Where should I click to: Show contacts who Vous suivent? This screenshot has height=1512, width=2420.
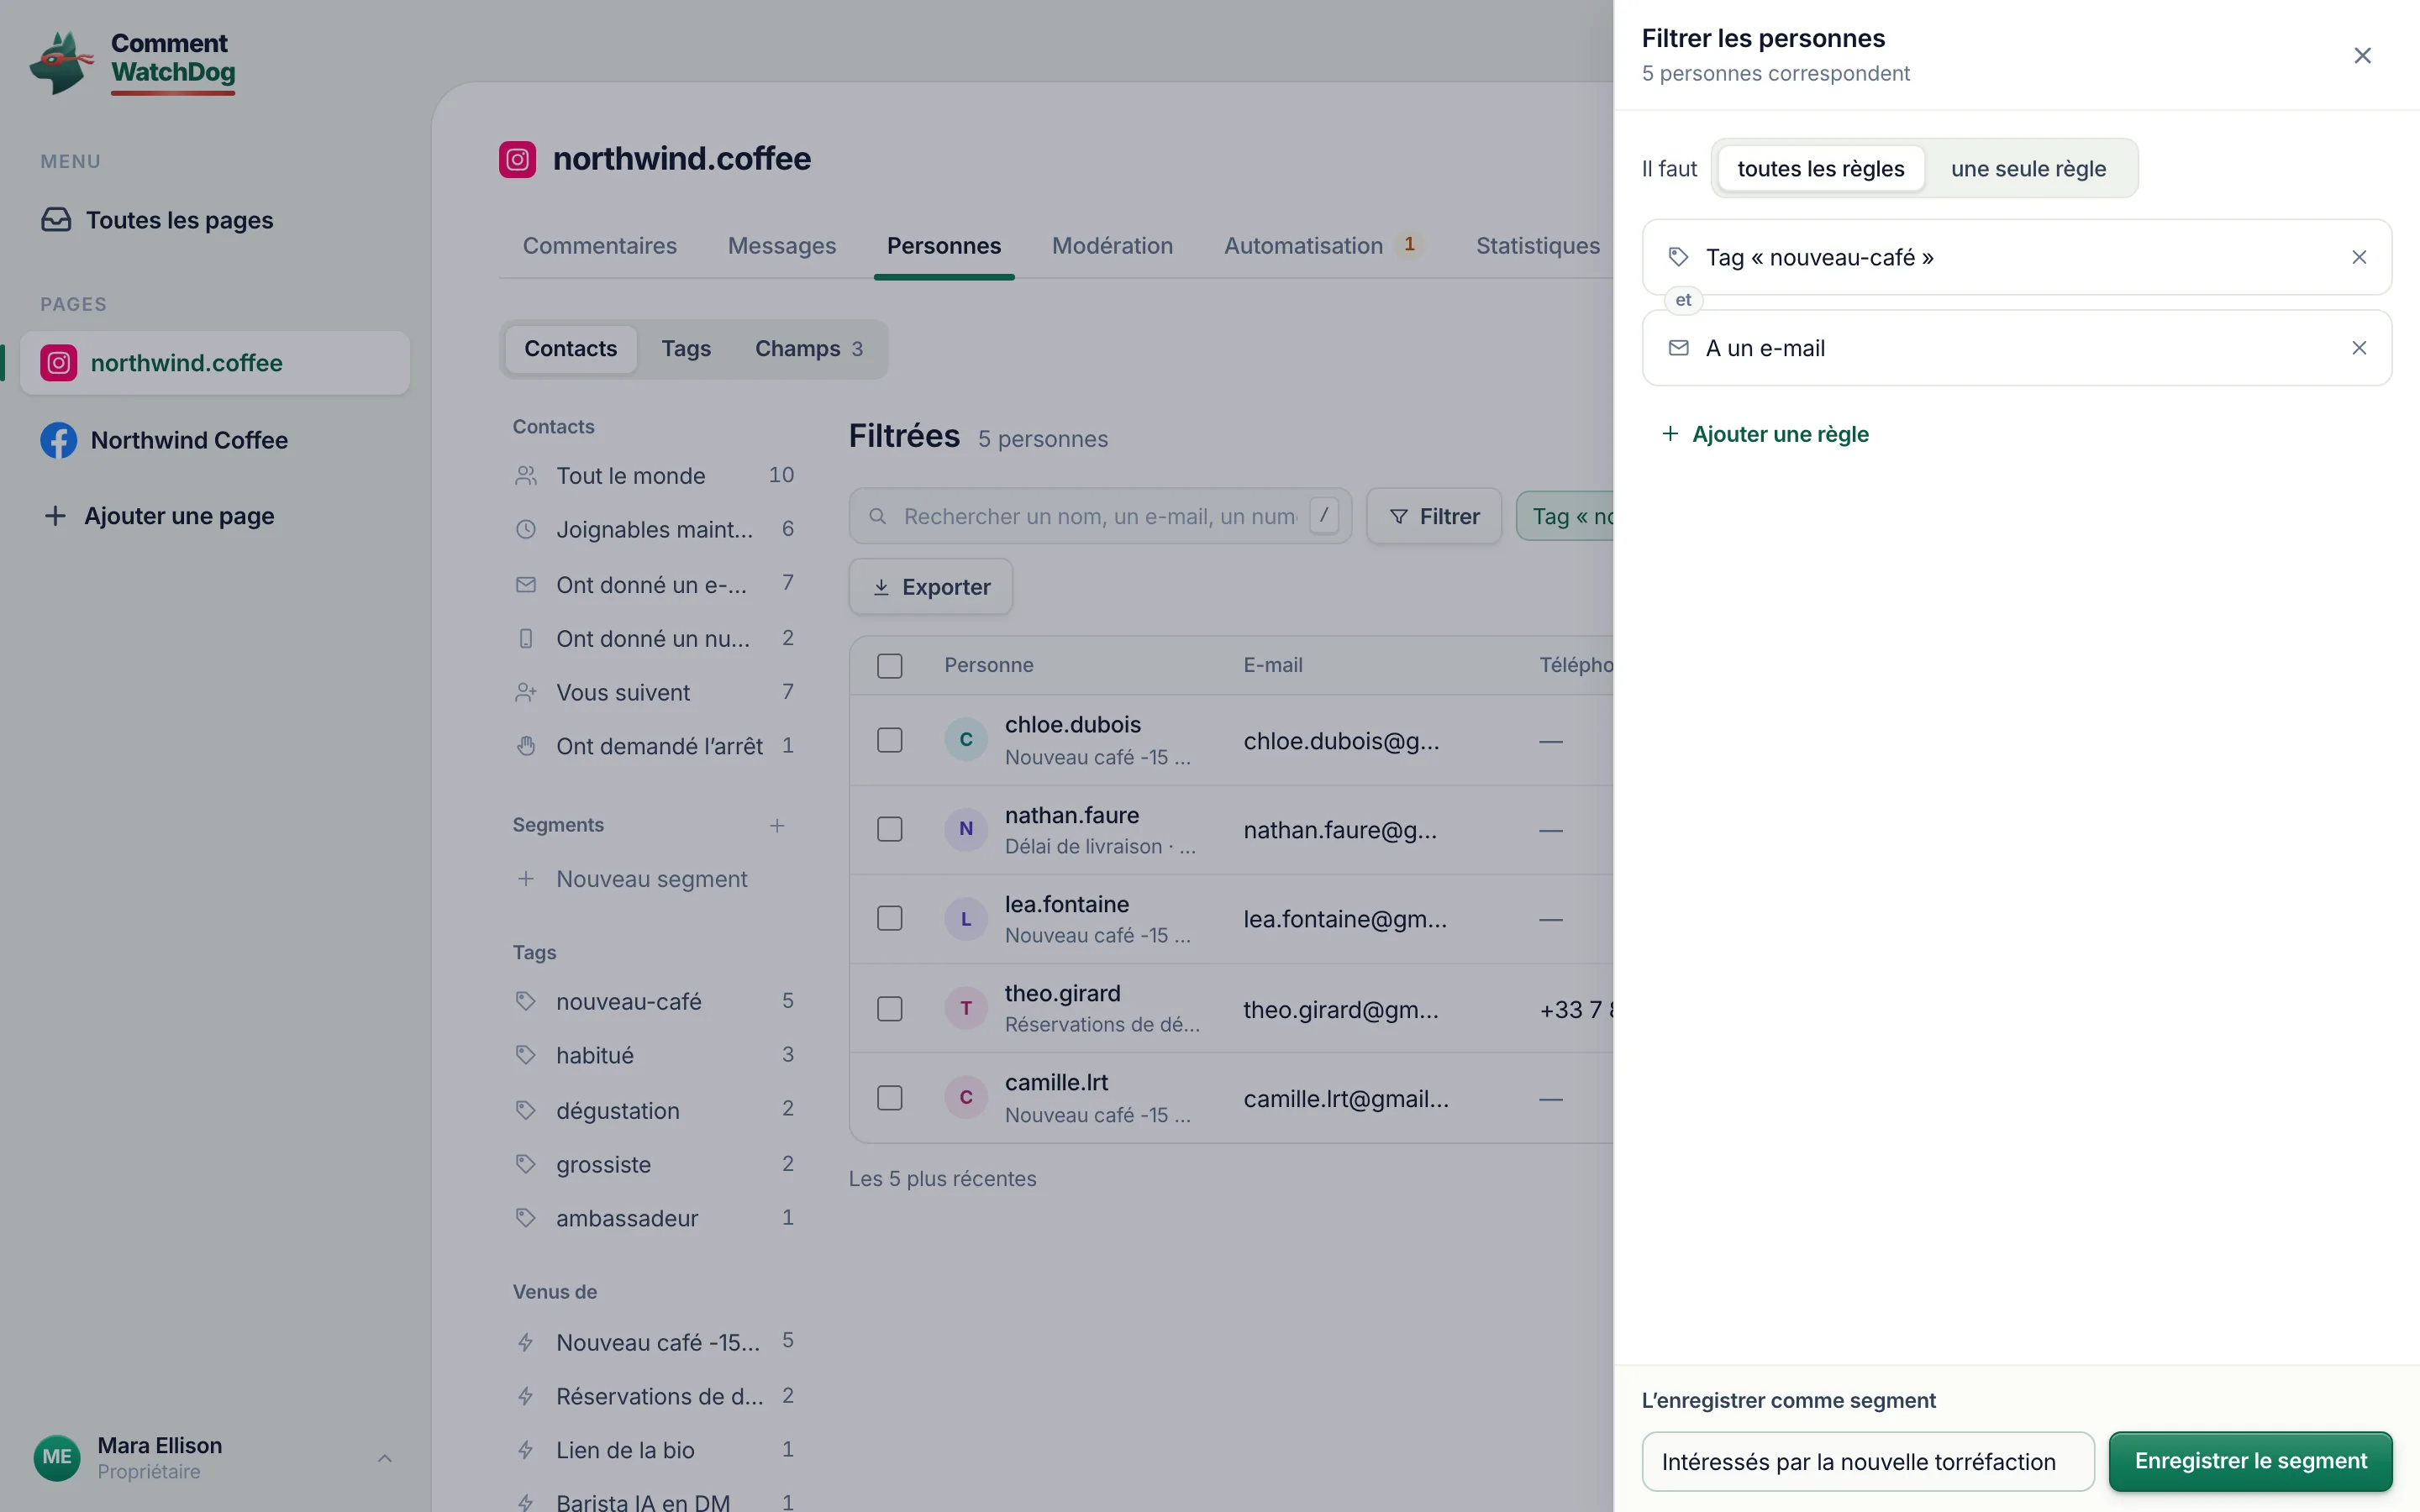(655, 692)
